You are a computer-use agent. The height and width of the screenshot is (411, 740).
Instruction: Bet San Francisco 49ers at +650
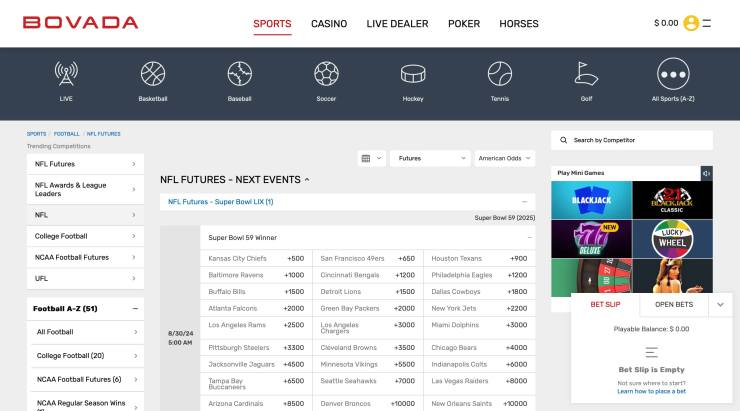point(368,259)
